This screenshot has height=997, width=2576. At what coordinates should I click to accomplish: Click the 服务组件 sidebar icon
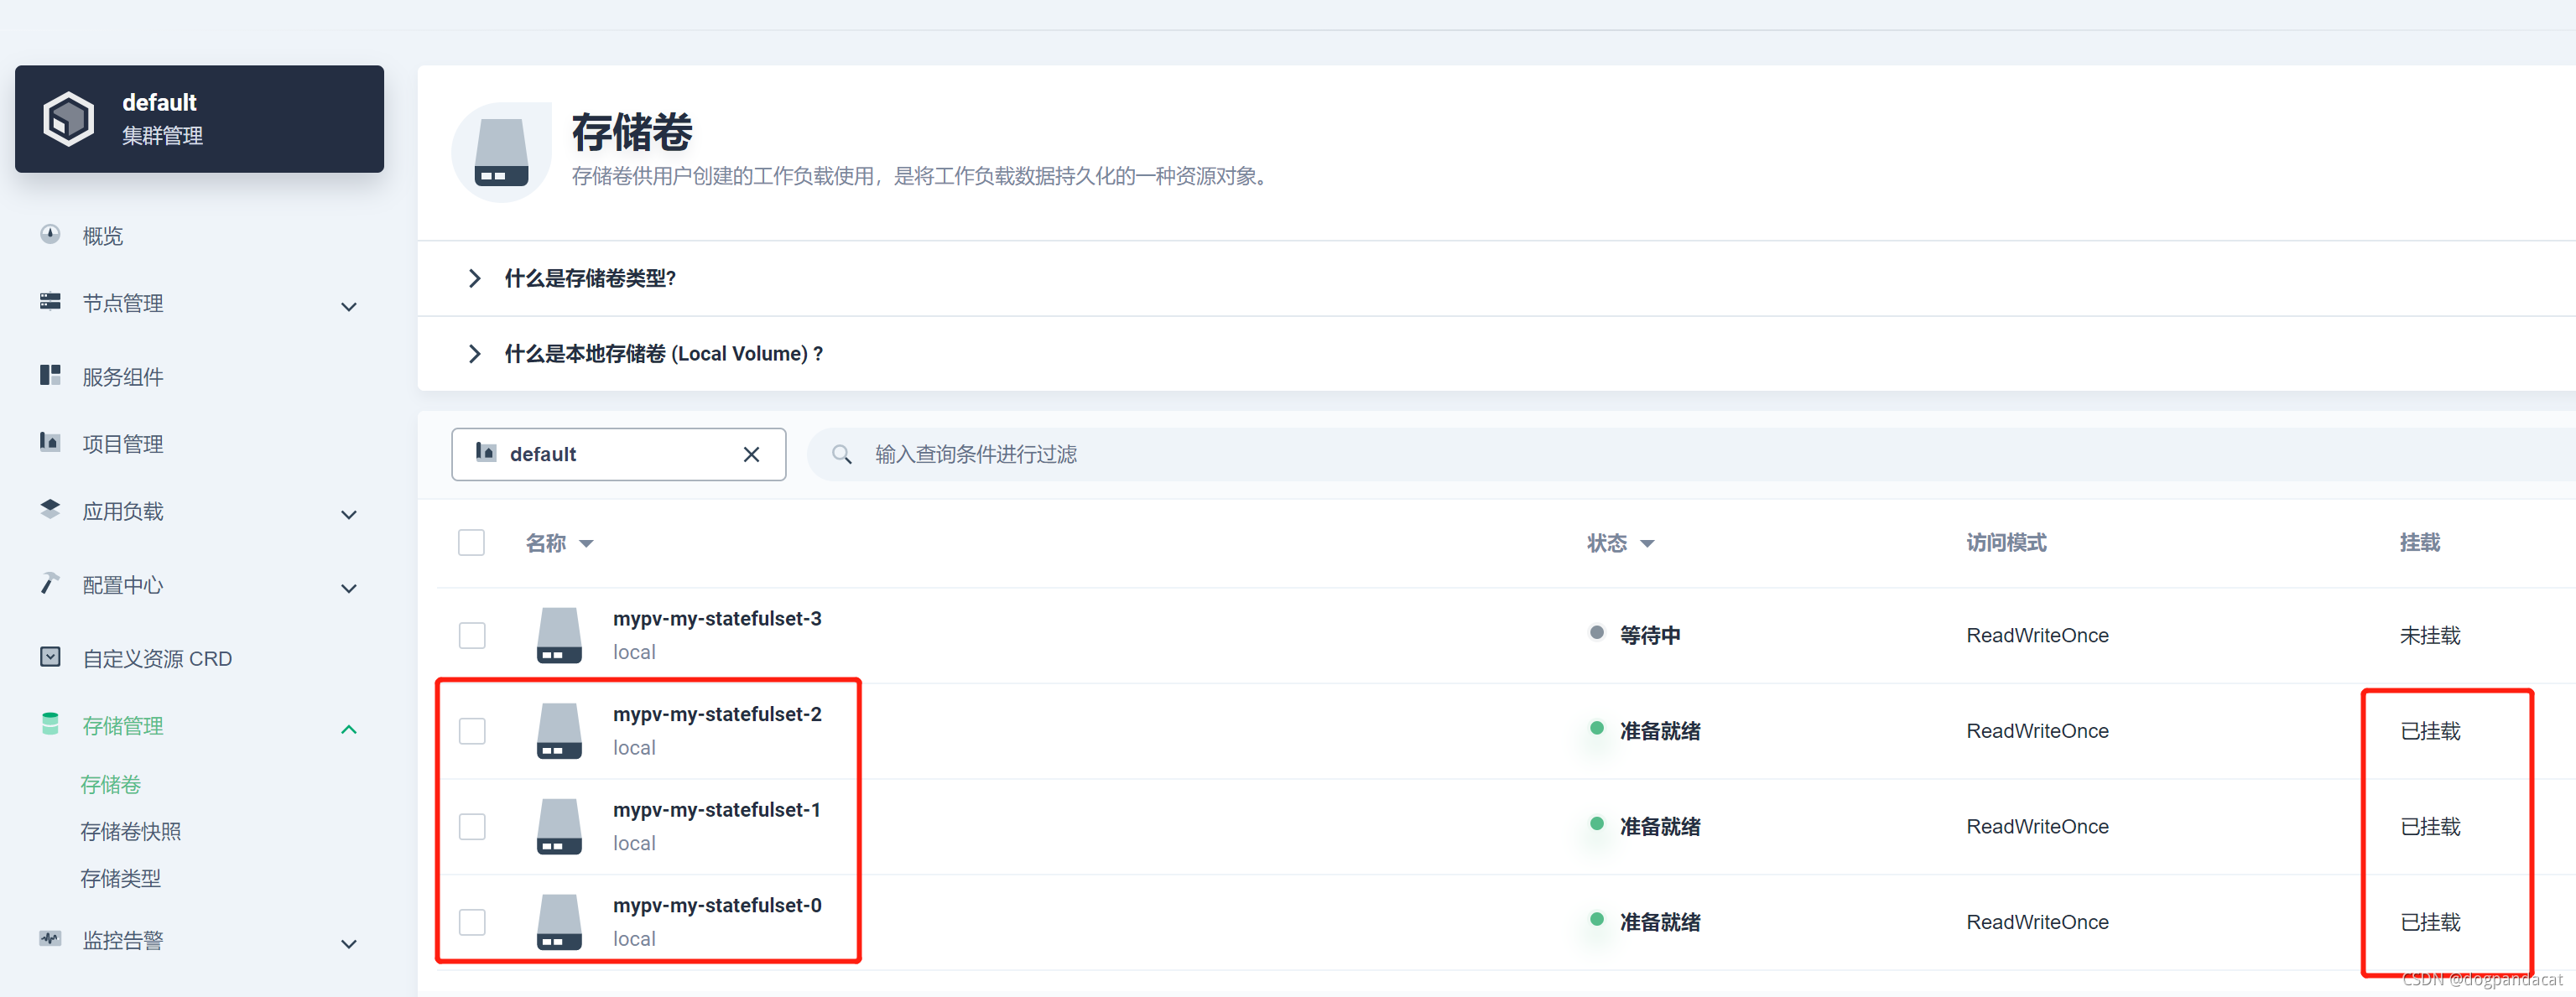[x=50, y=376]
